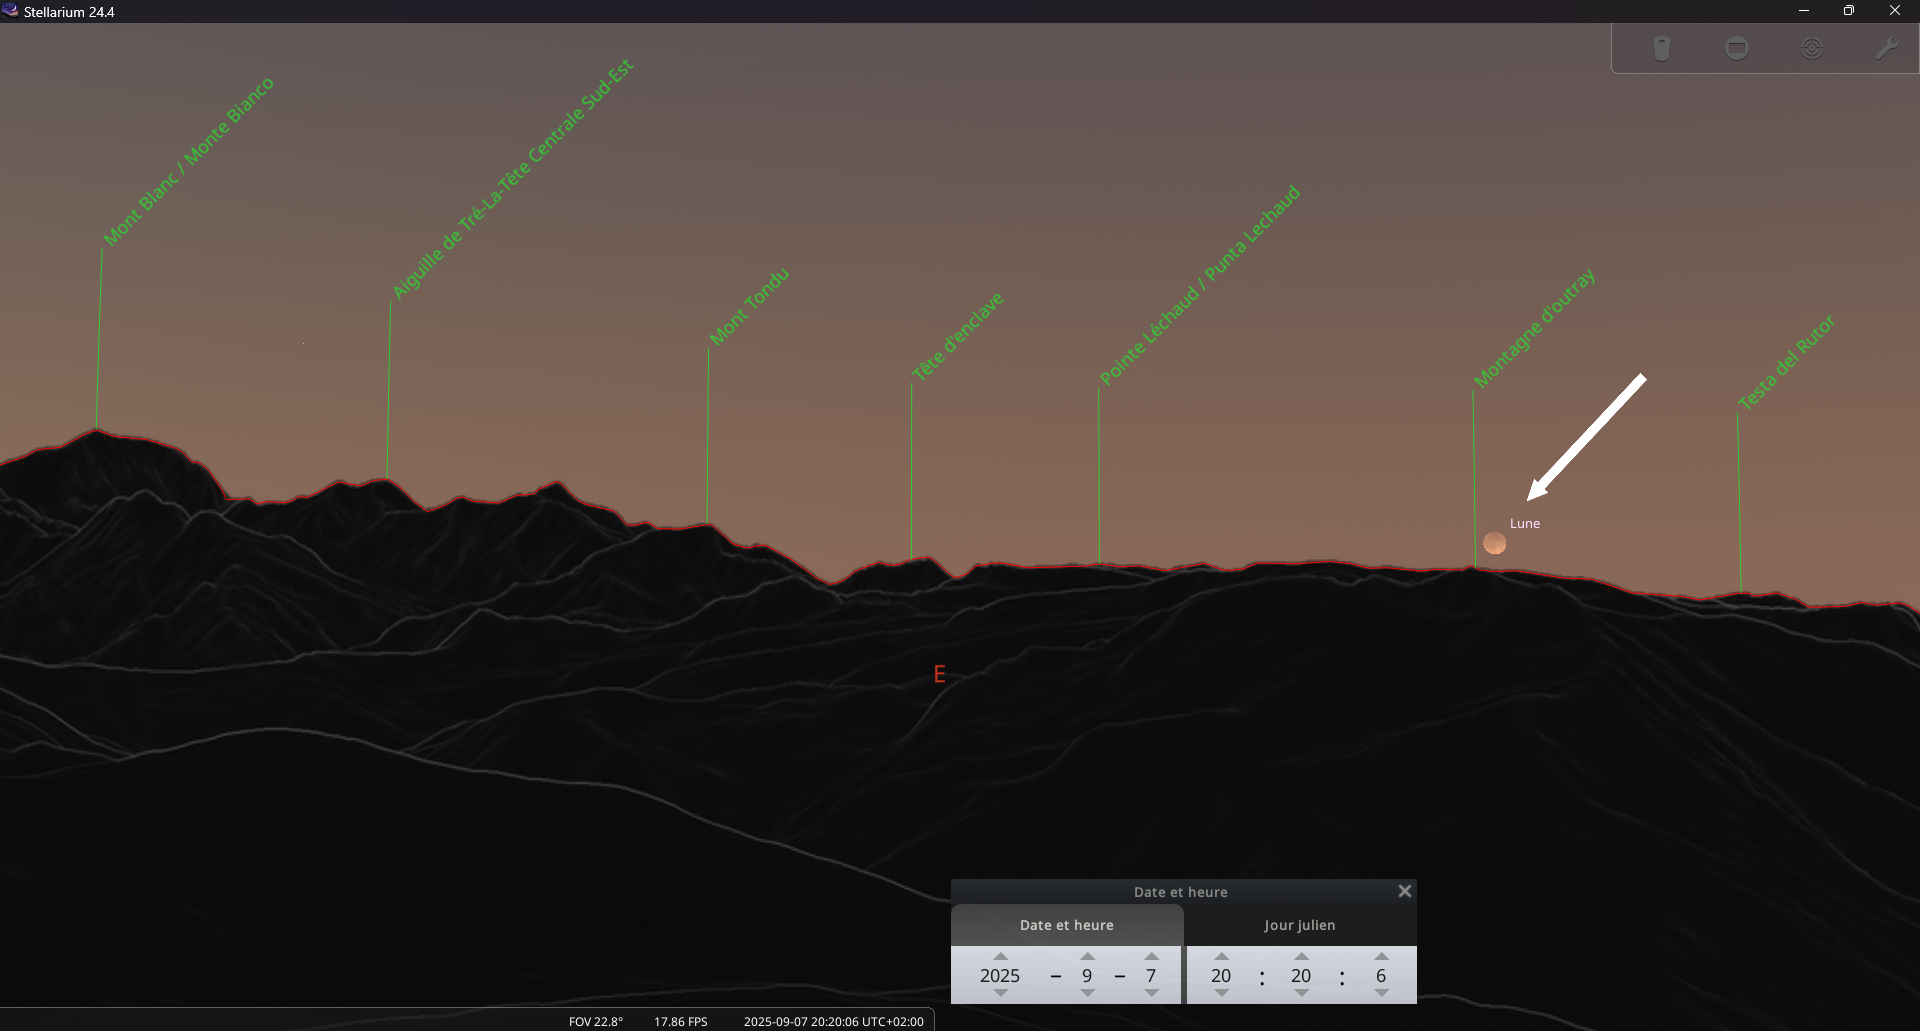Viewport: 1920px width, 1031px height.
Task: Toggle the sensor frame view icon
Action: [1737, 48]
